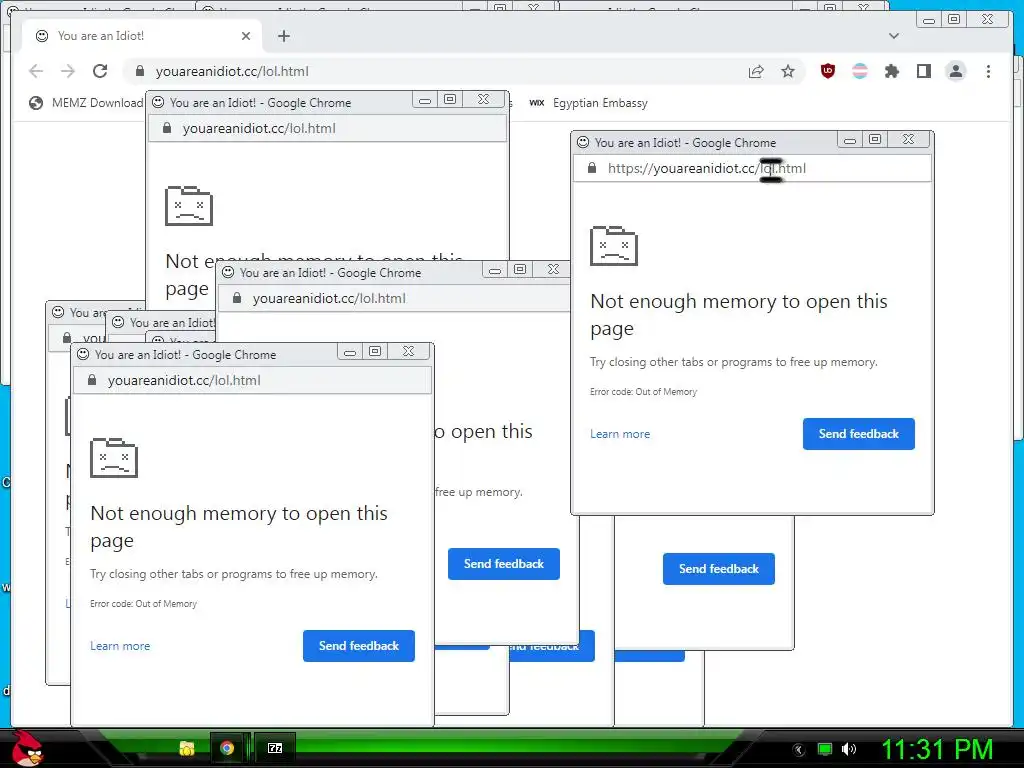Click lock icon in popup with https:// URL
Viewport: 1024px width, 768px height.
[x=592, y=168]
